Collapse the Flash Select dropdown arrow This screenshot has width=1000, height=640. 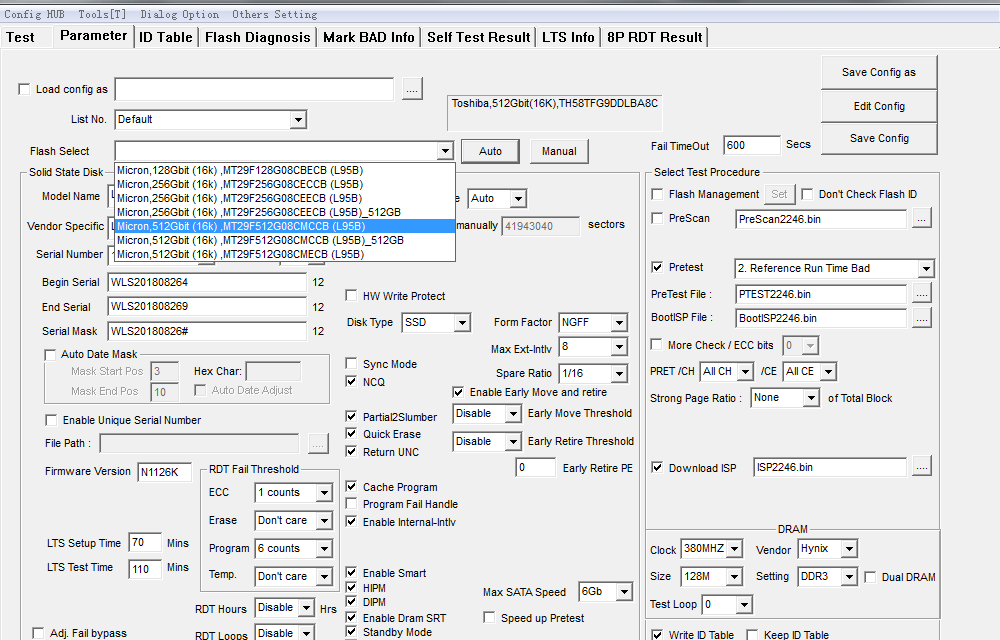point(445,151)
